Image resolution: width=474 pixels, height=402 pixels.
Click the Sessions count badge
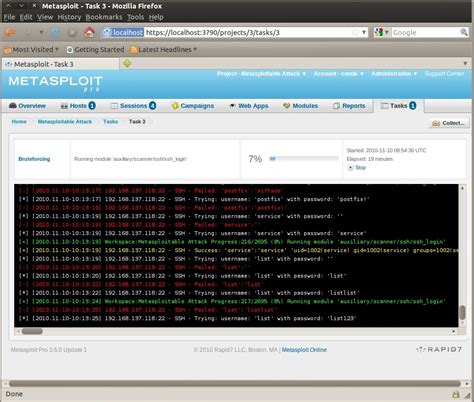[x=152, y=106]
